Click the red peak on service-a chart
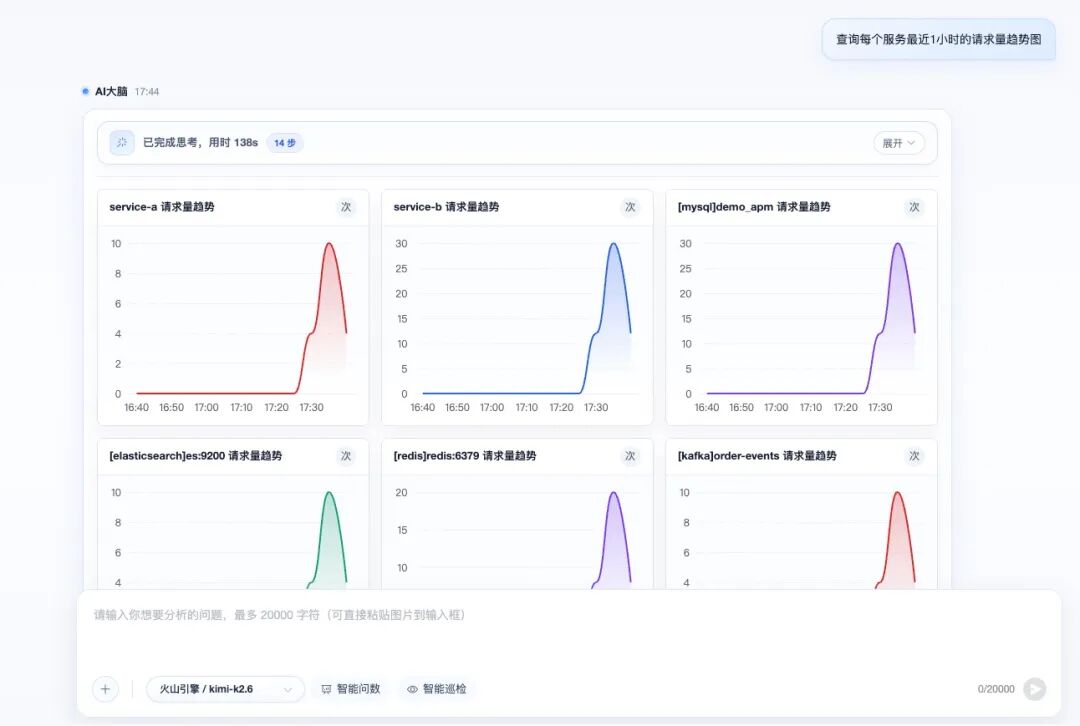 329,244
